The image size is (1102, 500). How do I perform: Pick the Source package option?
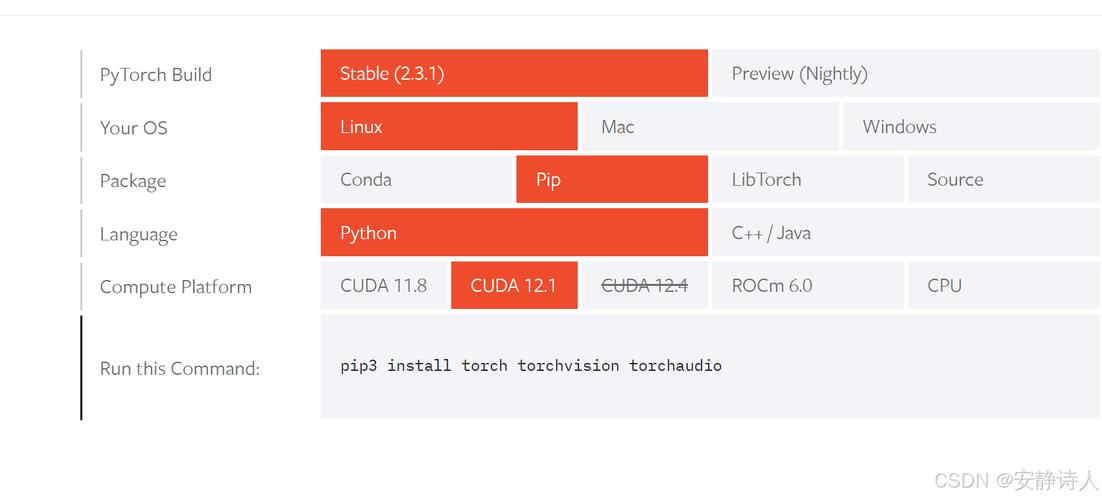click(x=1003, y=180)
